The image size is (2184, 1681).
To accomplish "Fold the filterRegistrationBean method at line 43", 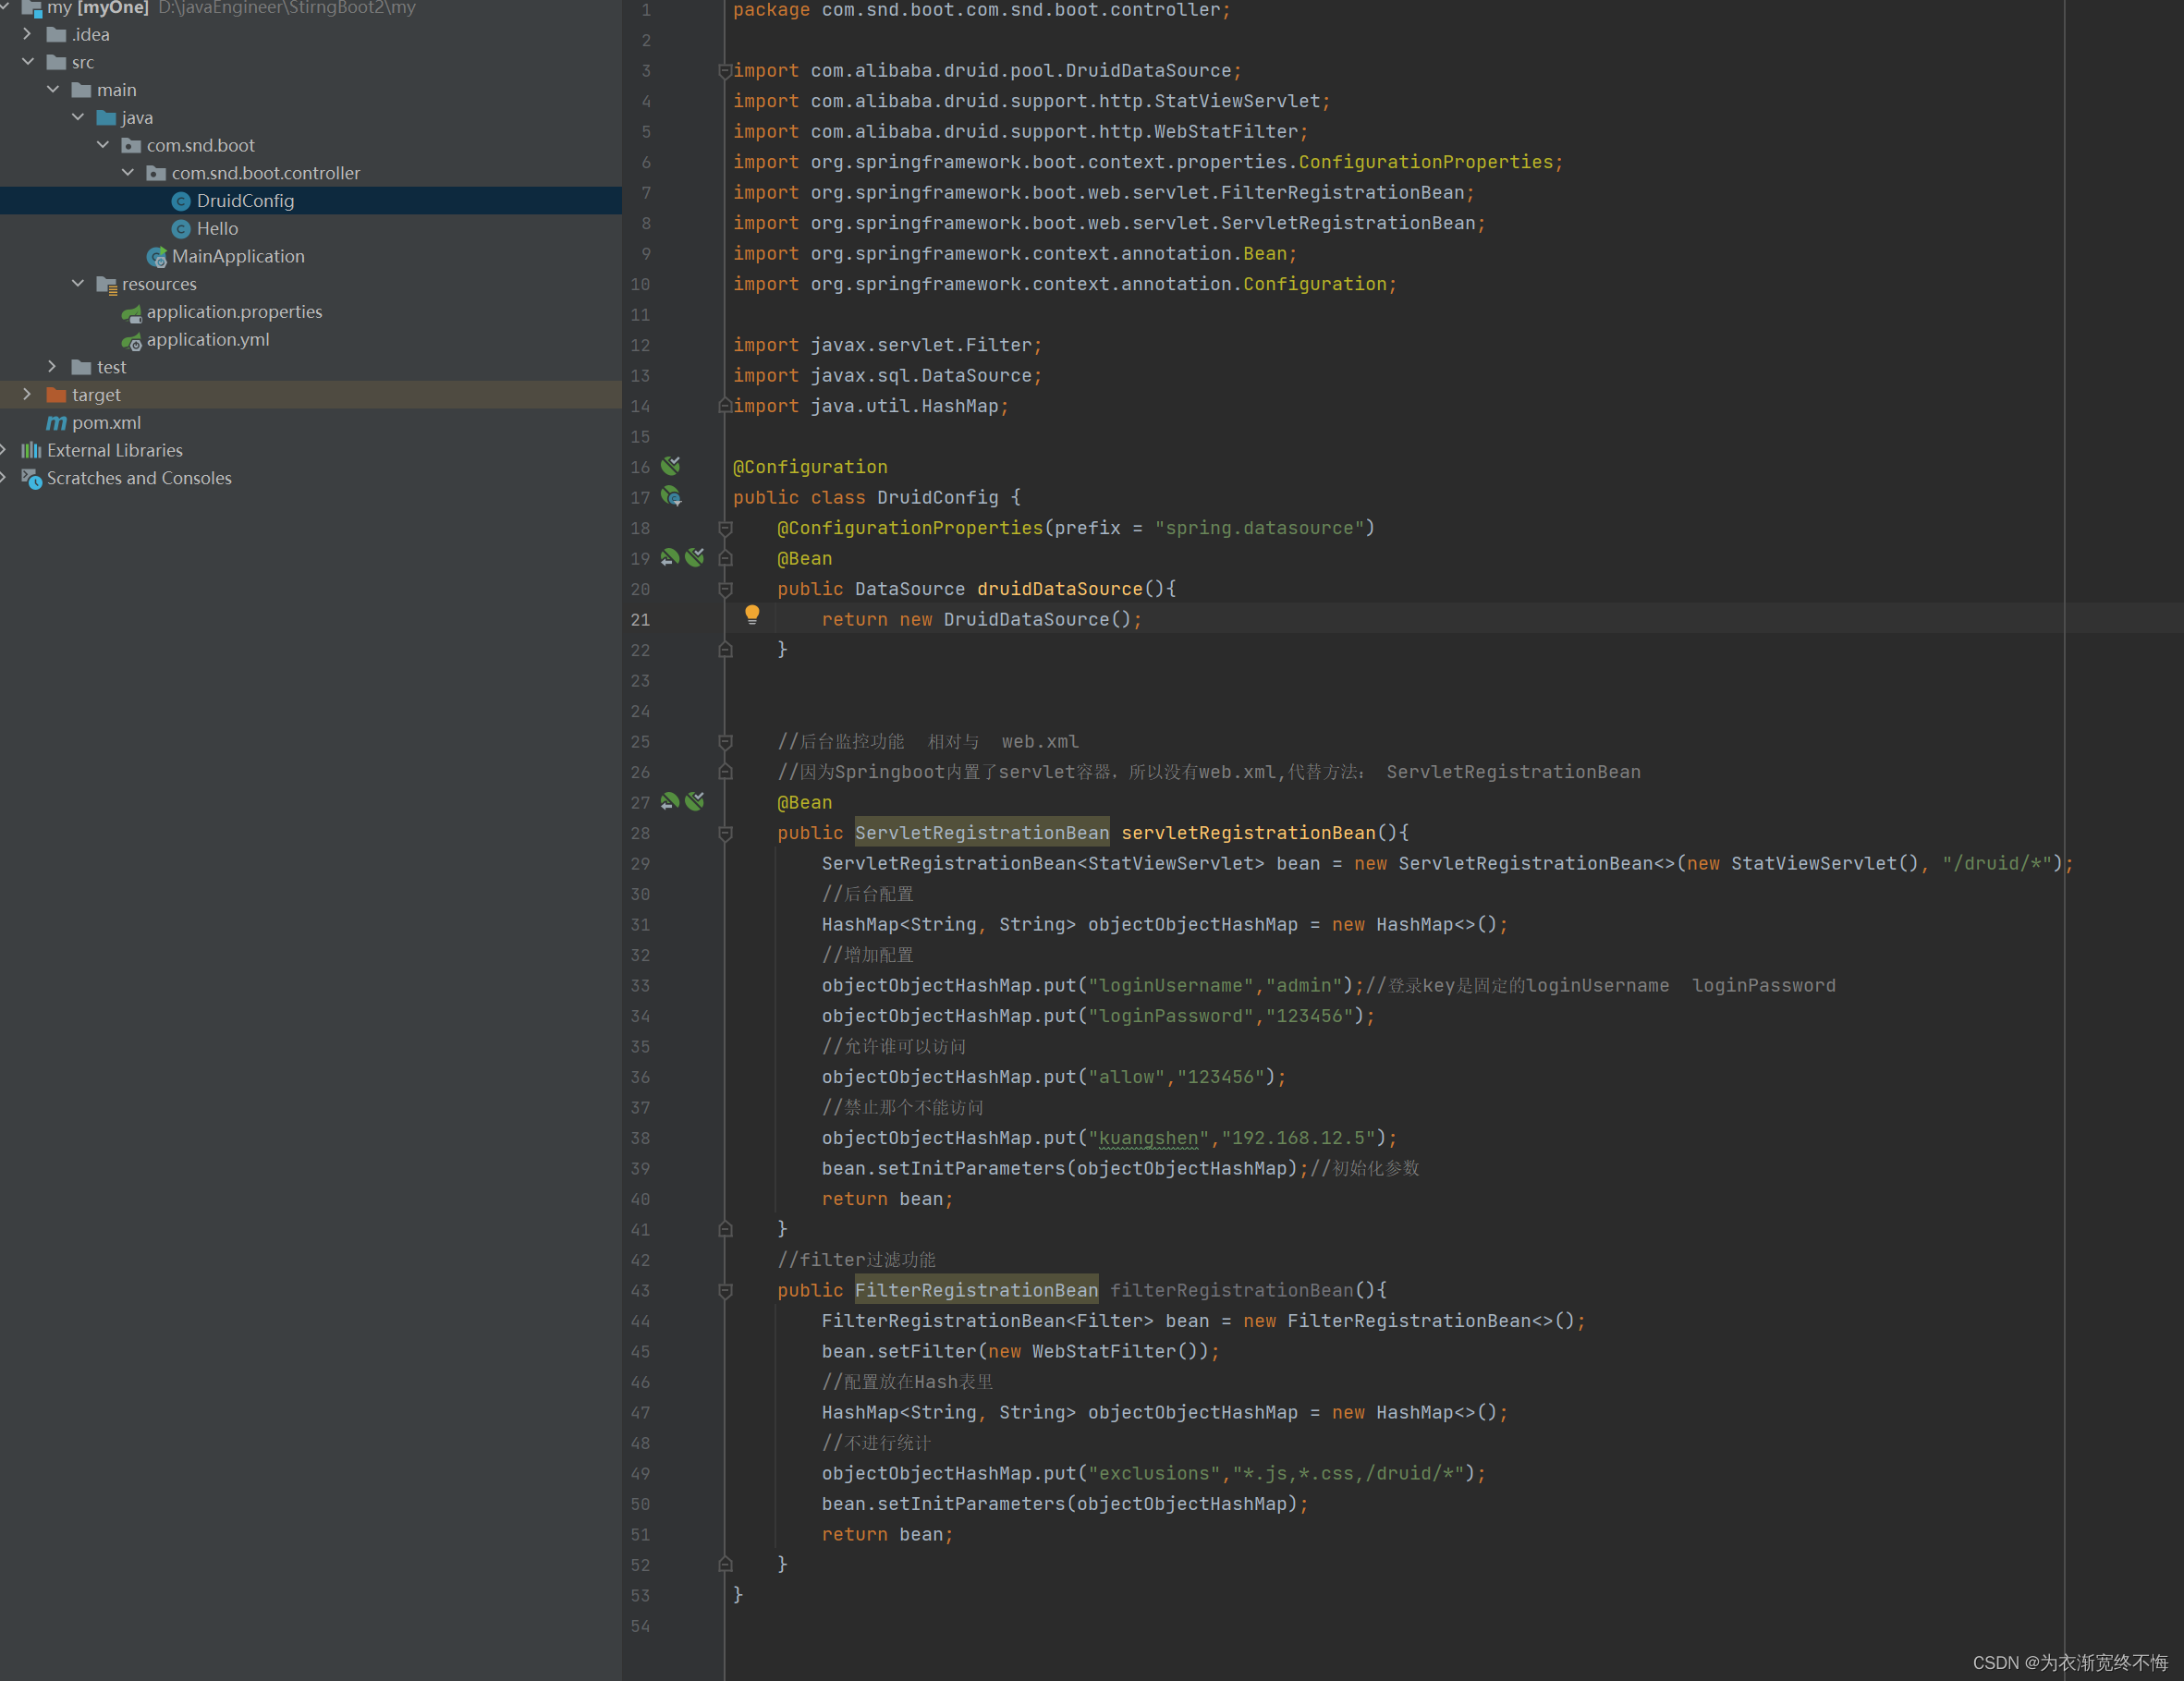I will coord(725,1290).
